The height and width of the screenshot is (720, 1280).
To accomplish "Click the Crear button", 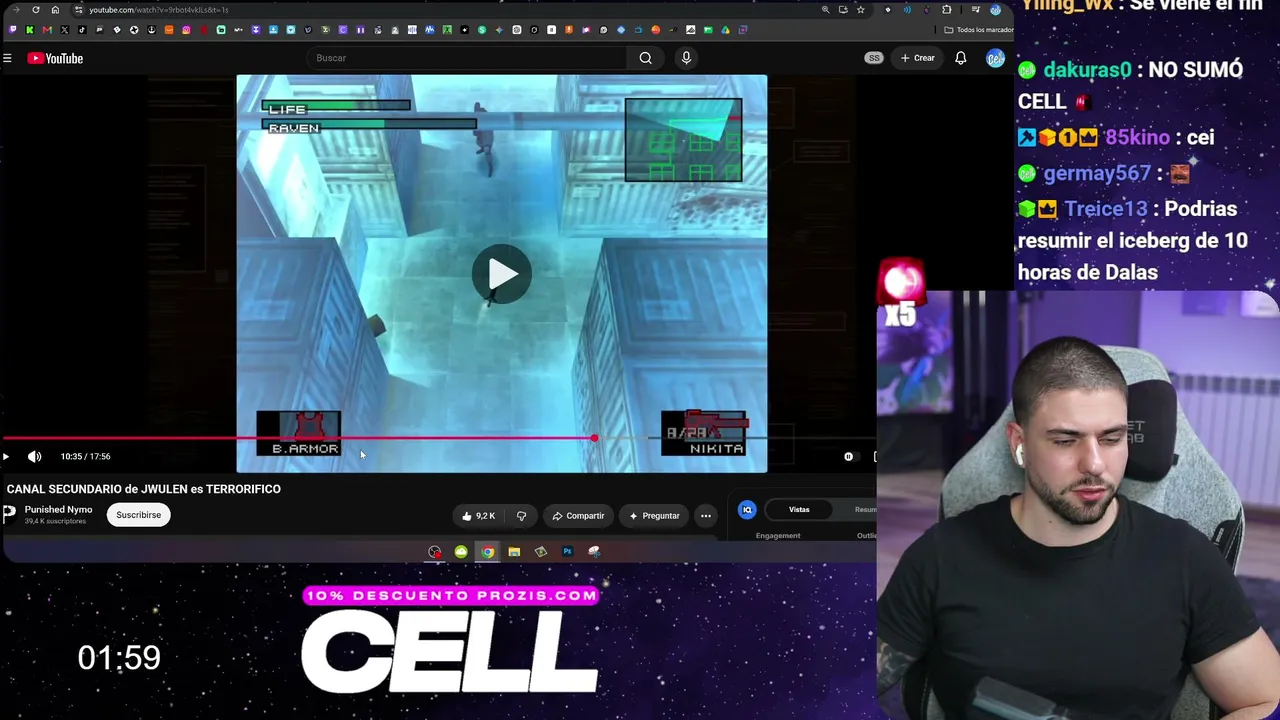I will click(917, 58).
